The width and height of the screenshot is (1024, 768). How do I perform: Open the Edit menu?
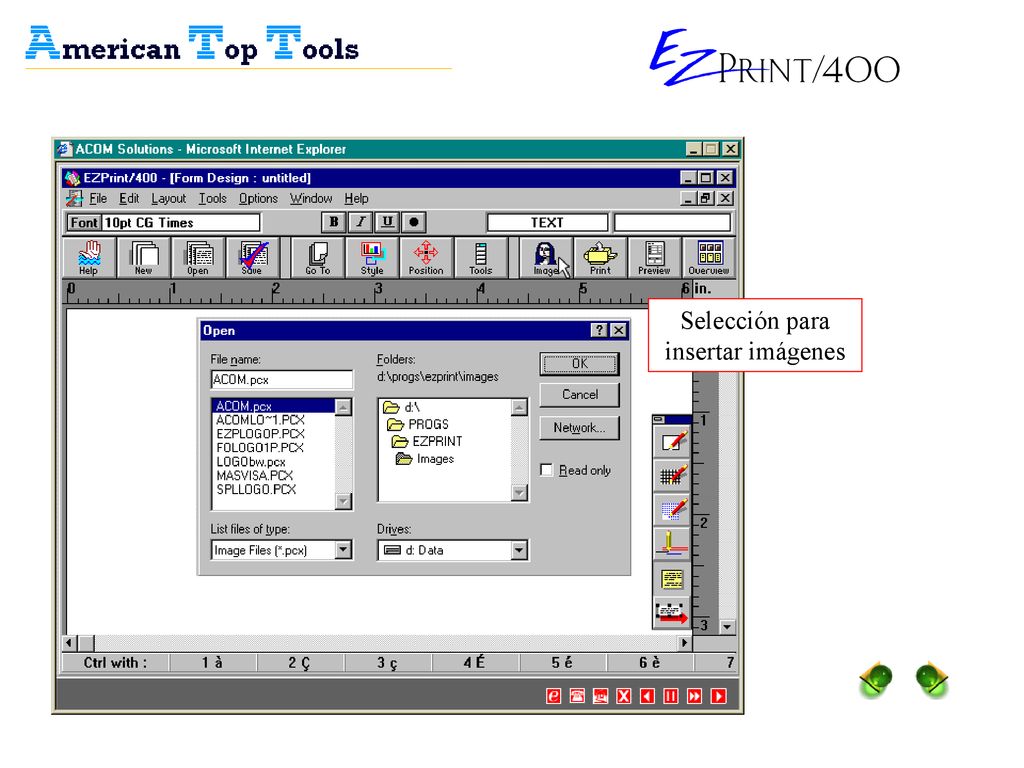129,199
